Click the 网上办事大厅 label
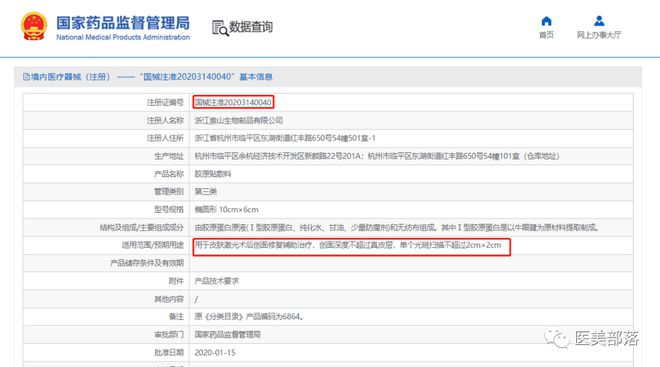Image resolution: width=660 pixels, height=367 pixels. [x=599, y=35]
